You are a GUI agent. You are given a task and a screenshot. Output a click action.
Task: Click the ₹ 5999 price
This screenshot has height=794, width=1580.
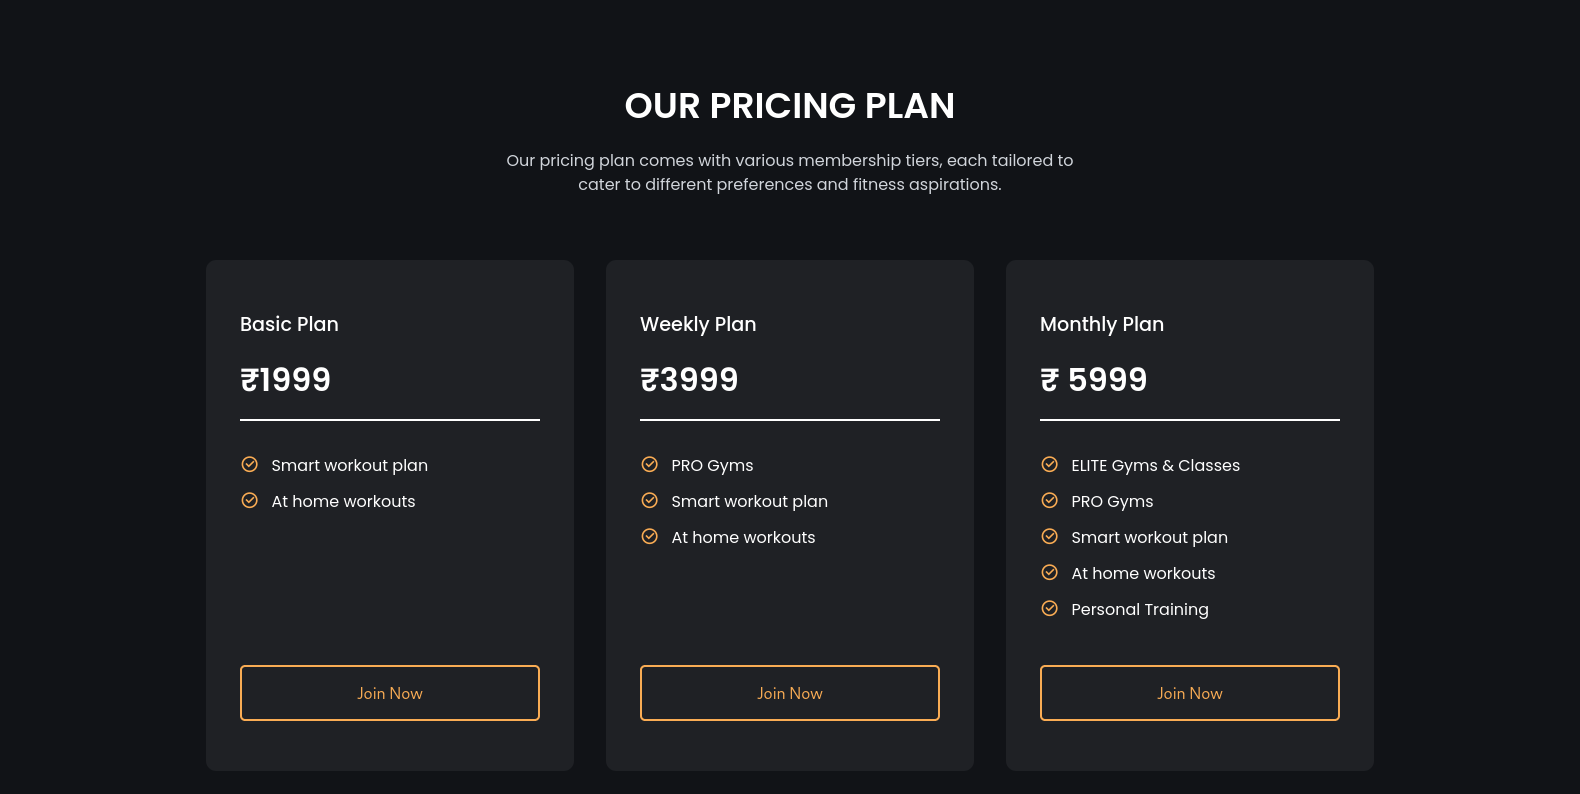point(1093,380)
